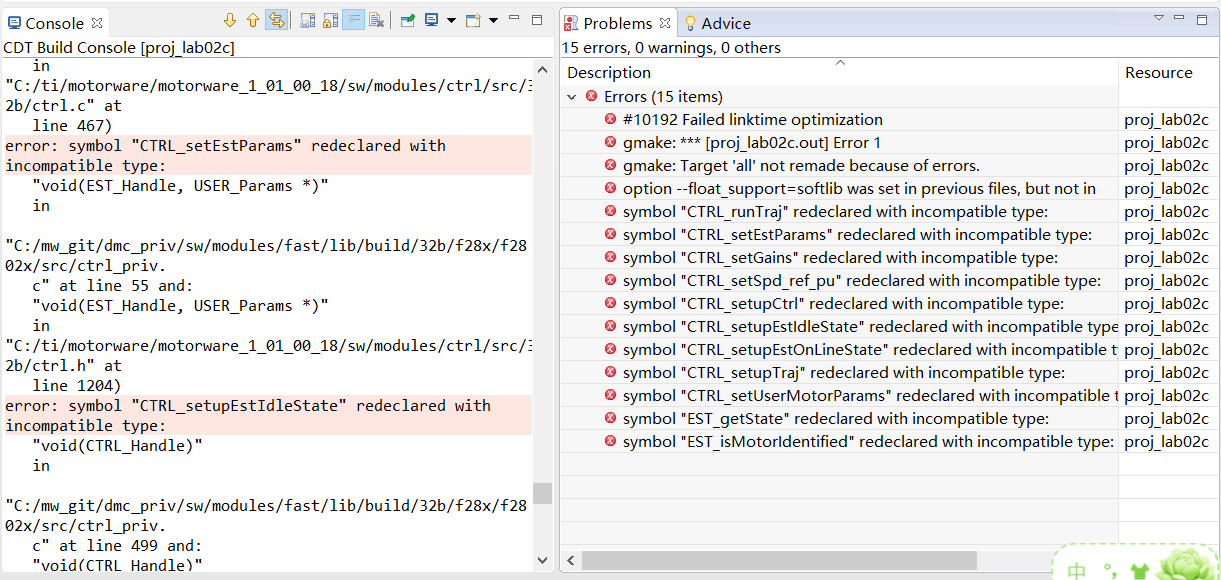
Task: Copy the build log from console toolbar
Action: pos(307,20)
